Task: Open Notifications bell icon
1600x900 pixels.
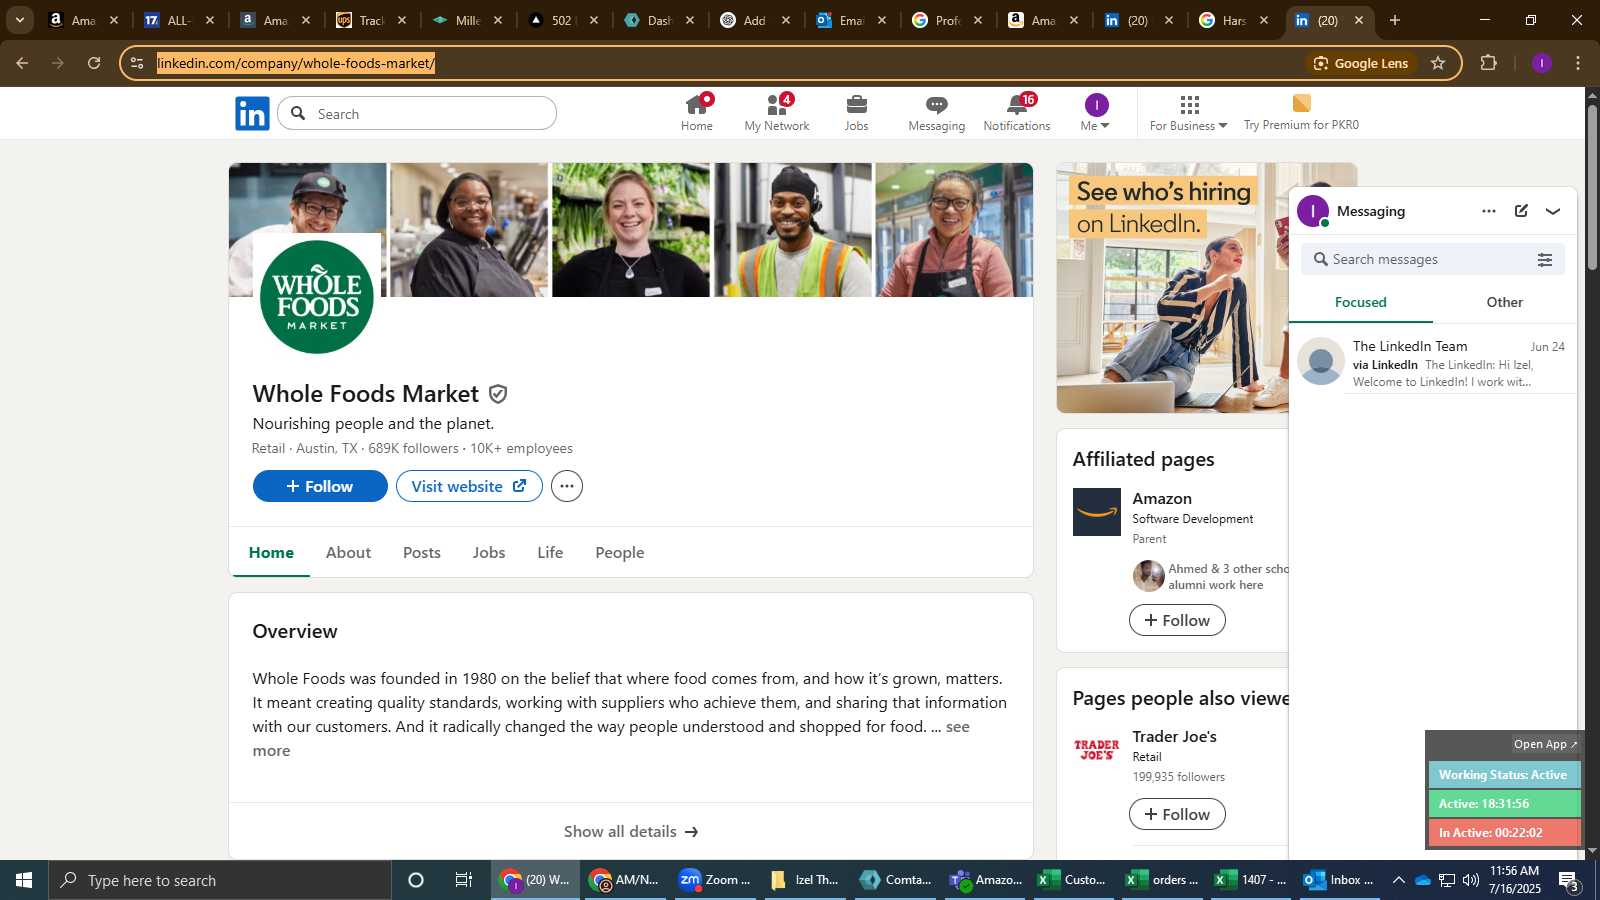Action: click(x=1017, y=113)
